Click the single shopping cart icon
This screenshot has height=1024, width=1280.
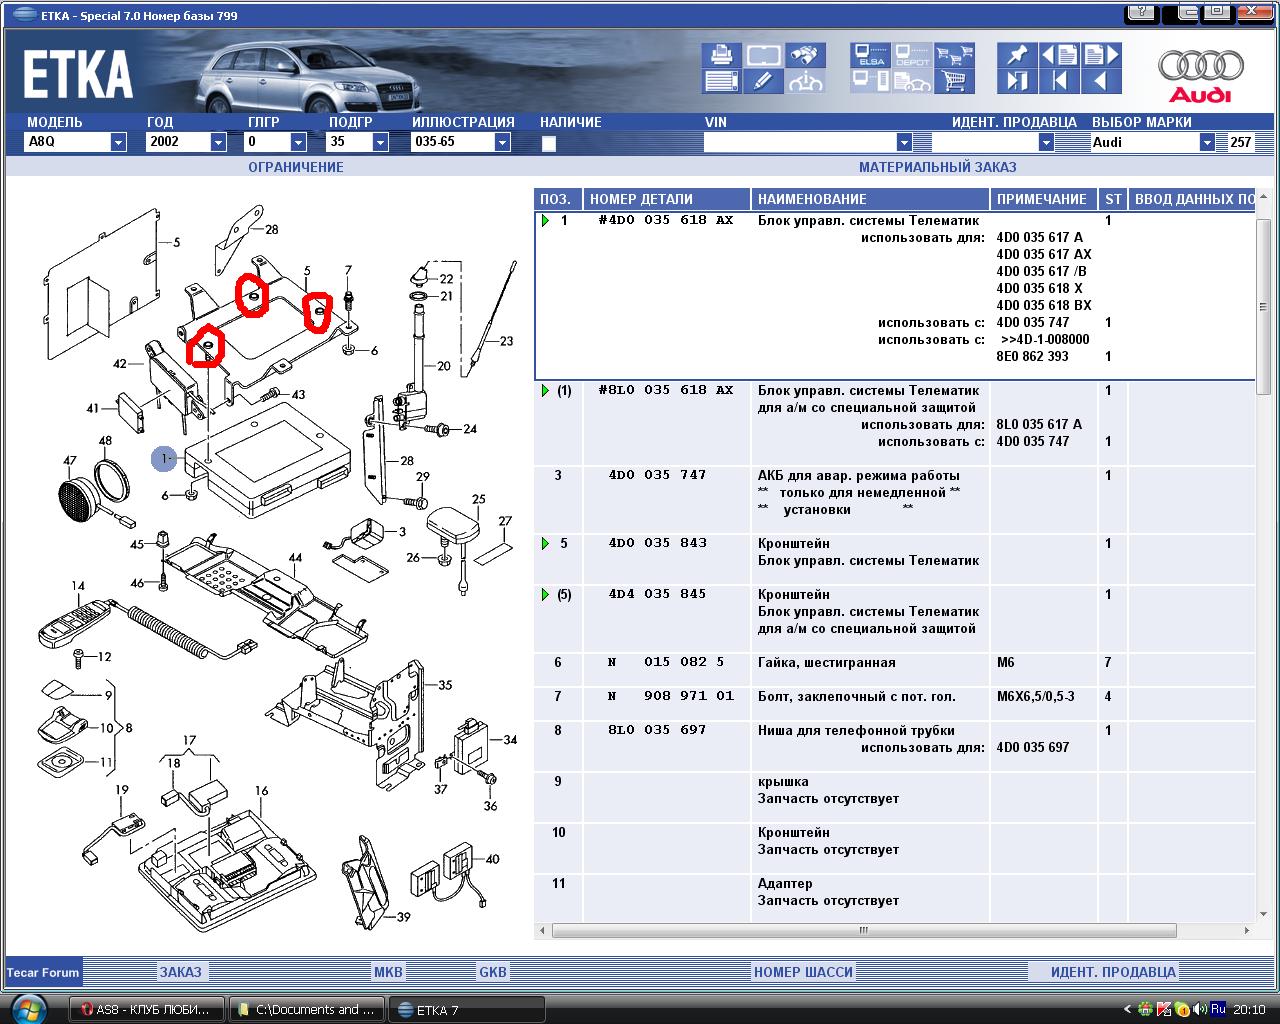955,81
